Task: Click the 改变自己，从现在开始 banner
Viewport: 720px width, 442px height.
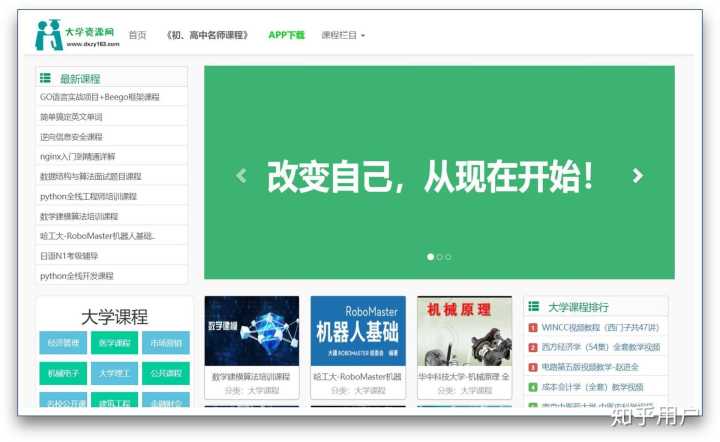Action: [439, 172]
